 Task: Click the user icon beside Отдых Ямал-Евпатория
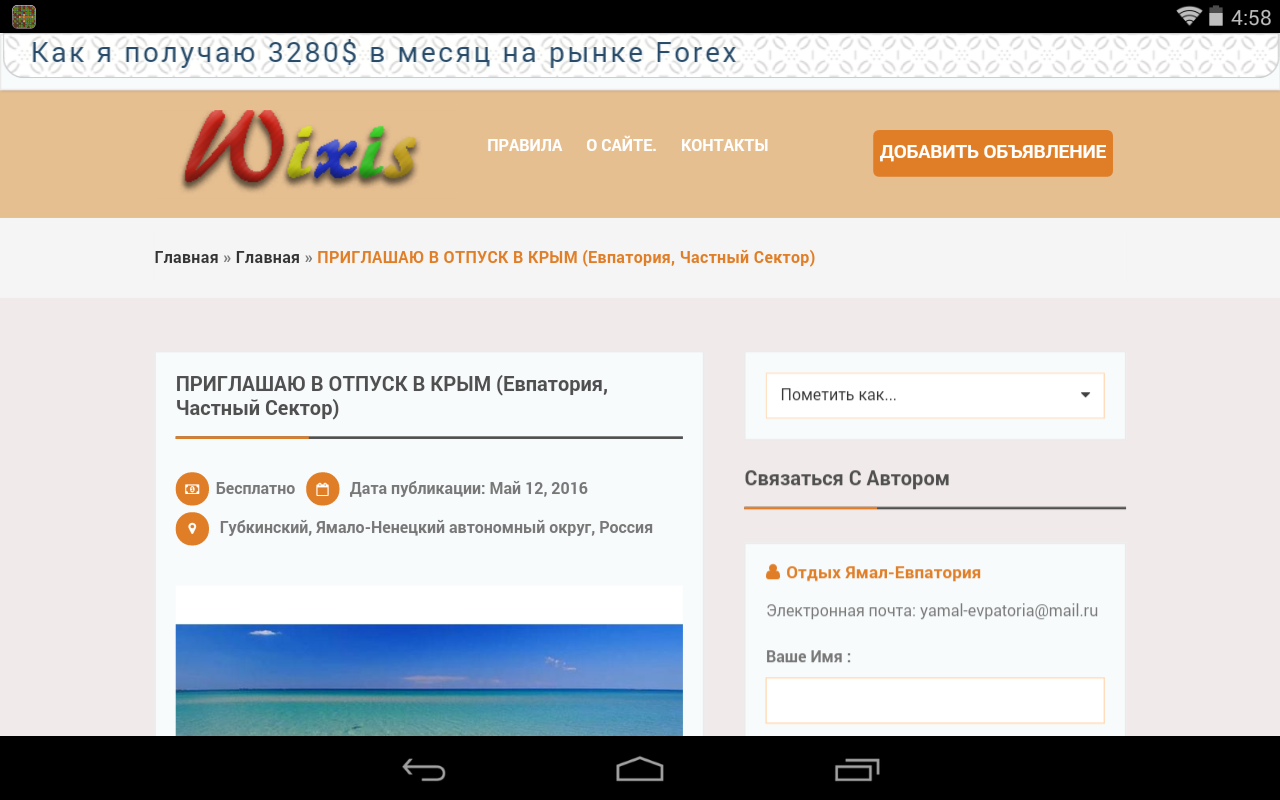pos(773,573)
